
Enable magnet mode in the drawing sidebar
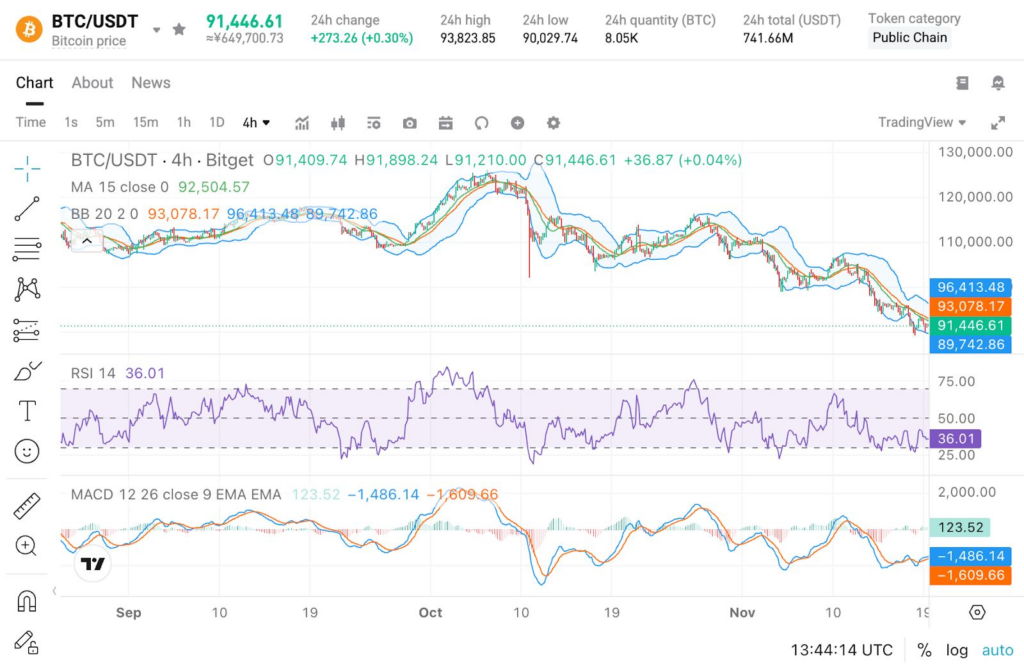[x=27, y=600]
